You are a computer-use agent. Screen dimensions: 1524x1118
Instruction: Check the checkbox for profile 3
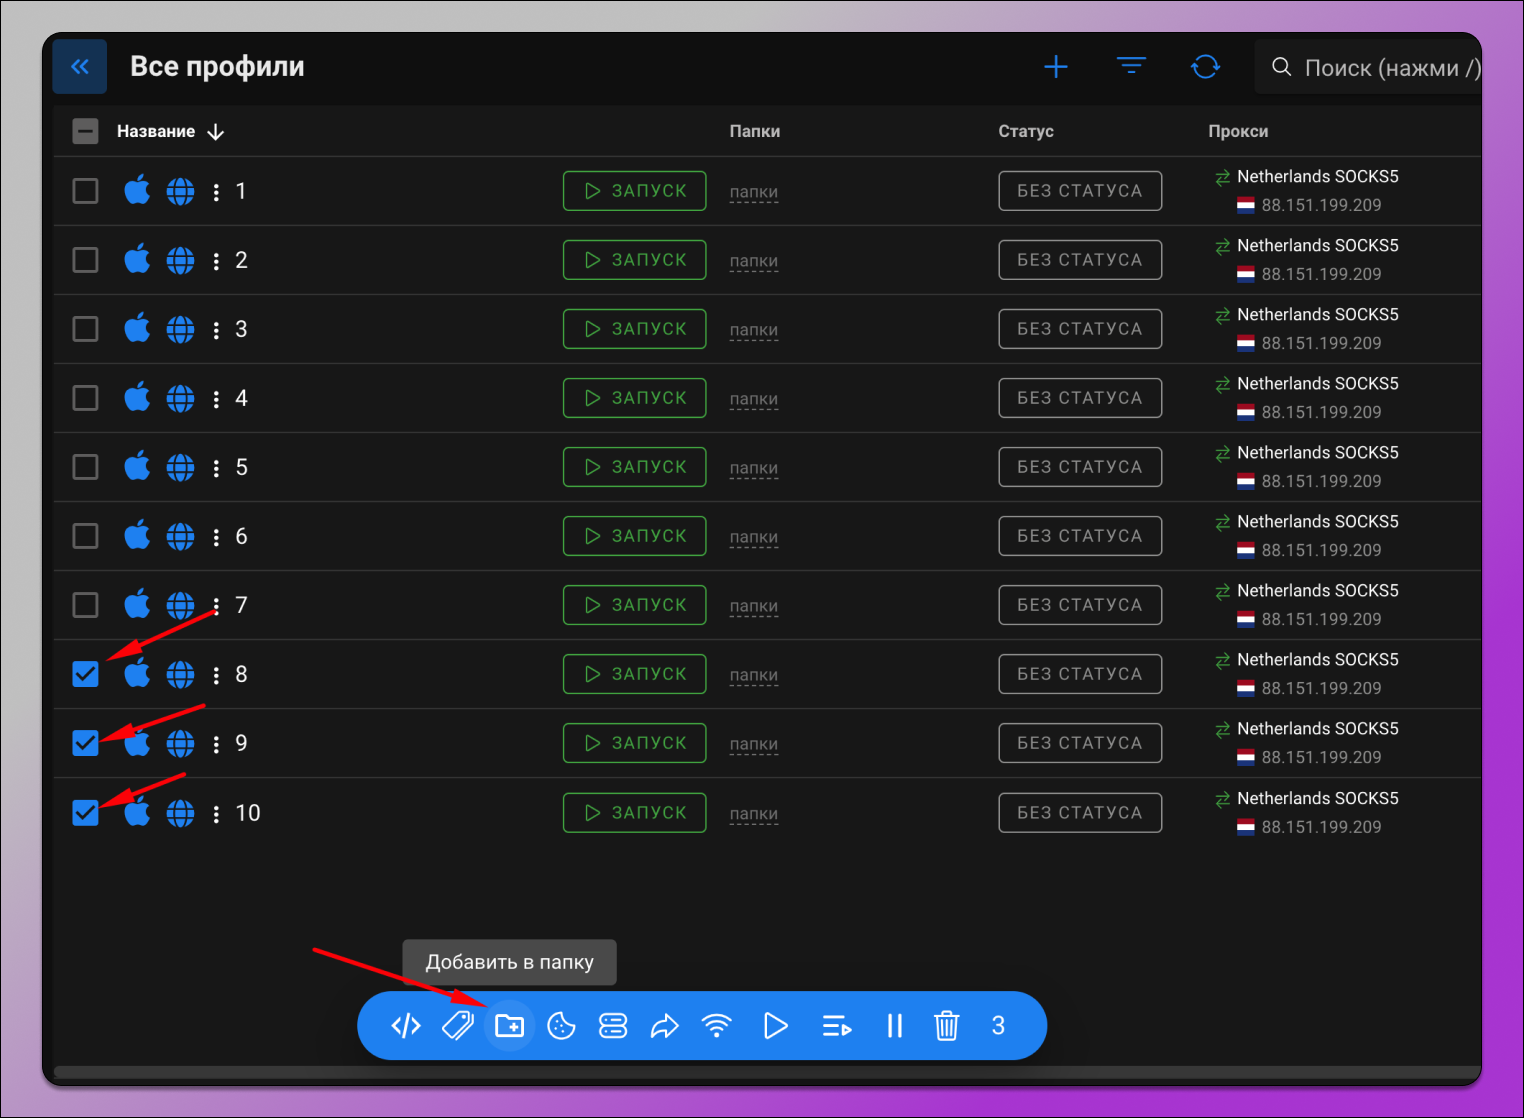[x=86, y=329]
